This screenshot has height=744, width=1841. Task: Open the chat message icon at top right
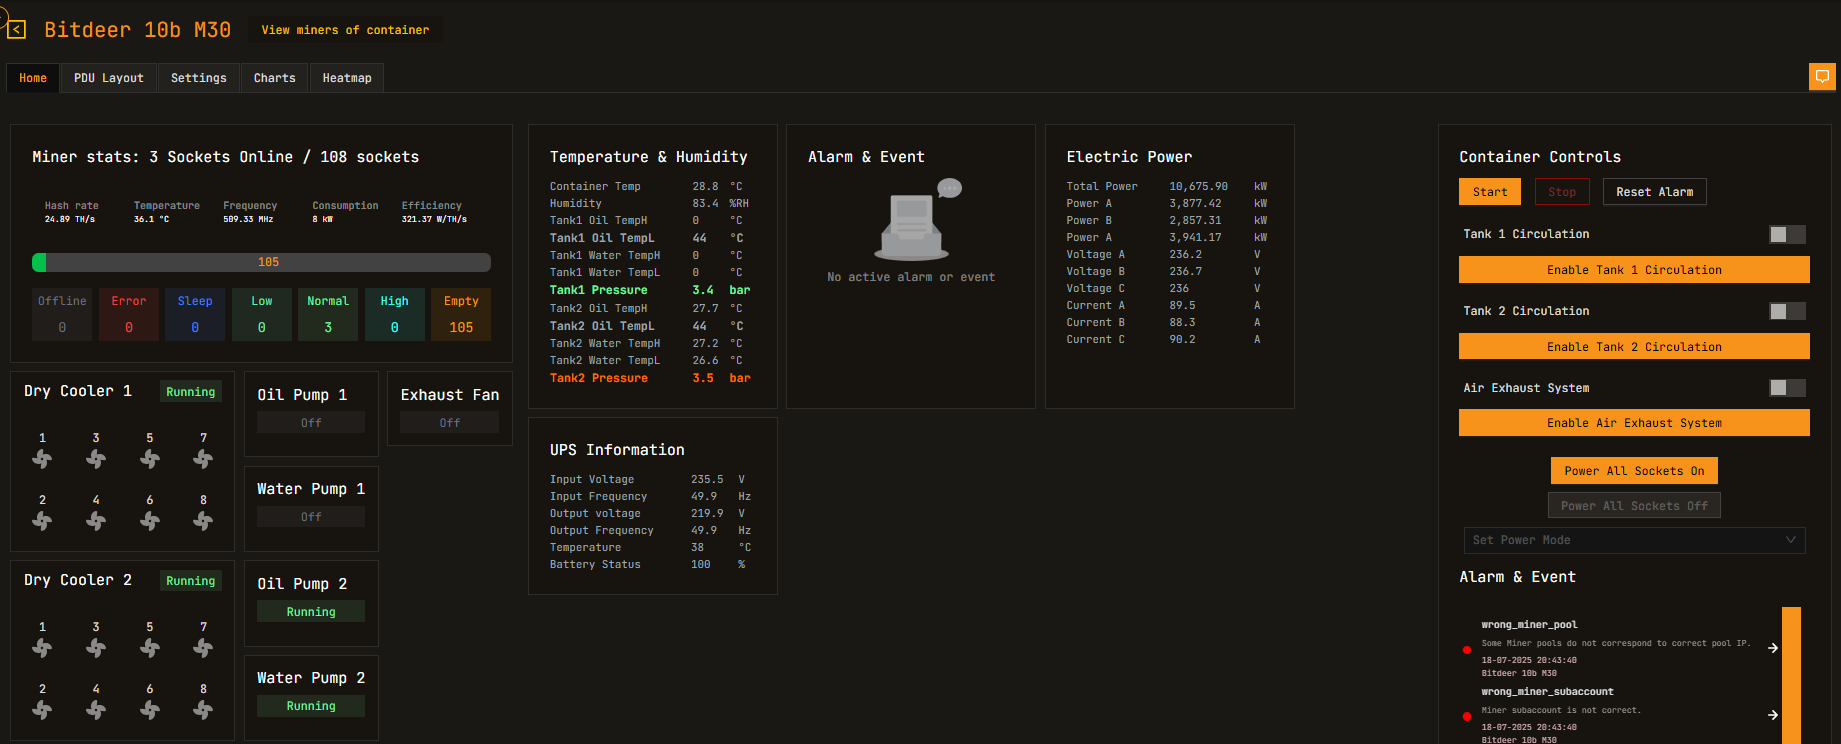tap(1822, 77)
